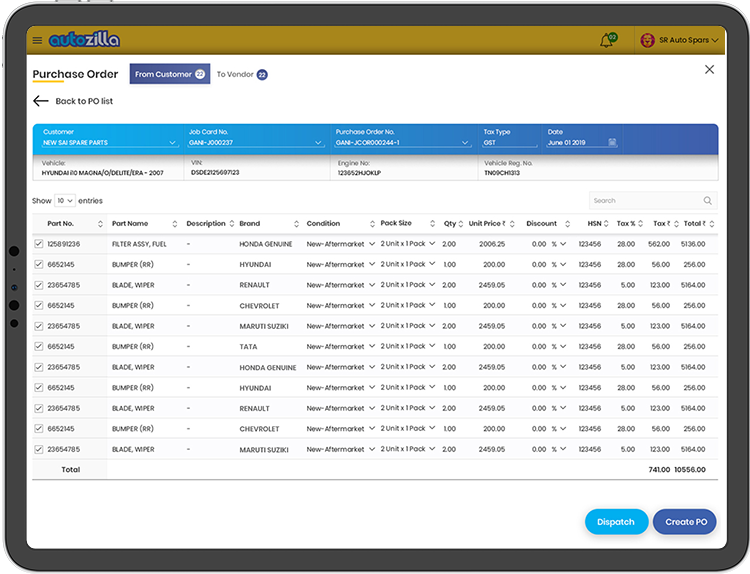This screenshot has height=574, width=750.
Task: Click the Date field June 01 2019
Action: coord(582,143)
